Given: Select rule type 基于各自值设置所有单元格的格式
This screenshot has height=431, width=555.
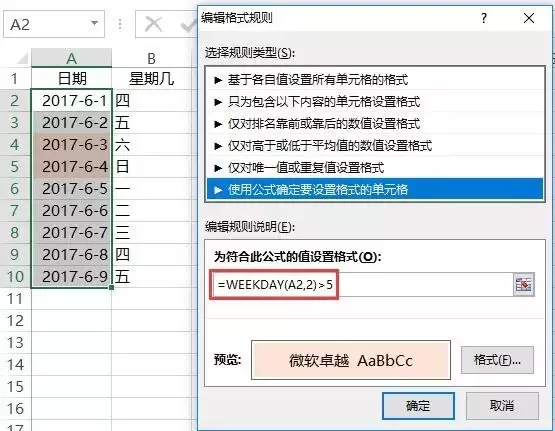Looking at the screenshot, I should coord(375,80).
